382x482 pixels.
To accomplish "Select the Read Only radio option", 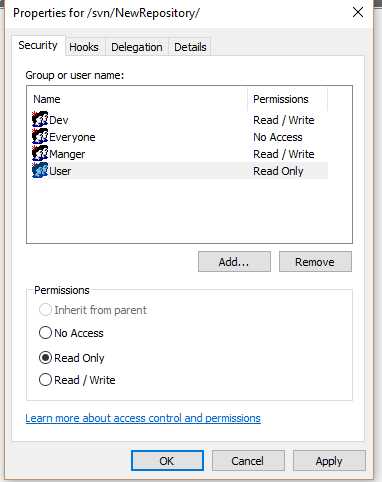I will (x=45, y=358).
